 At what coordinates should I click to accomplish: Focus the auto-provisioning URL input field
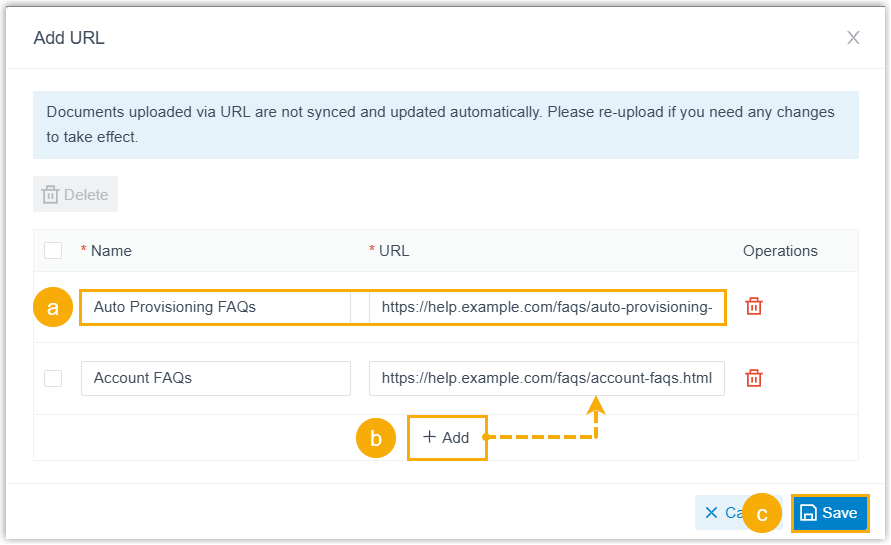pos(546,307)
